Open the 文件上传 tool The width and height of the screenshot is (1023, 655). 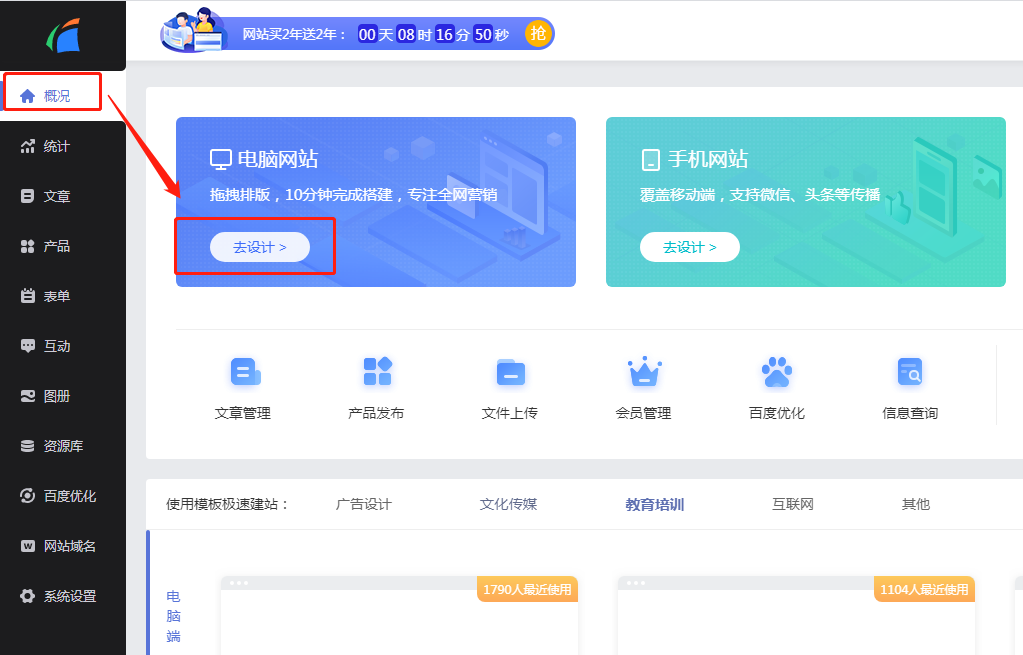coord(510,385)
